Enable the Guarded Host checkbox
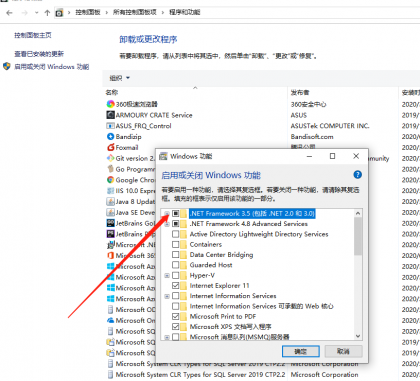 pyautogui.click(x=175, y=265)
